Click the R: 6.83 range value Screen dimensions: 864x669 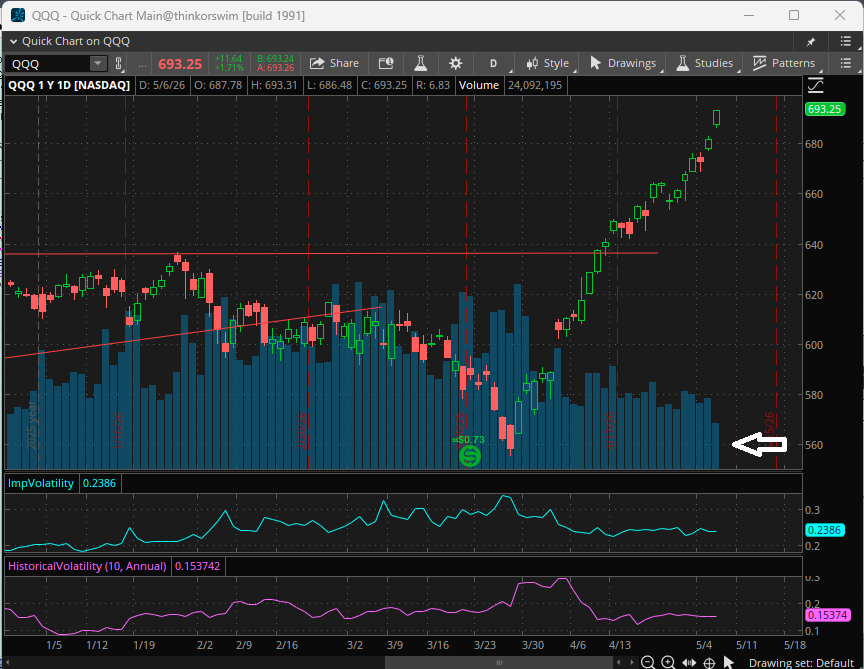pos(433,85)
